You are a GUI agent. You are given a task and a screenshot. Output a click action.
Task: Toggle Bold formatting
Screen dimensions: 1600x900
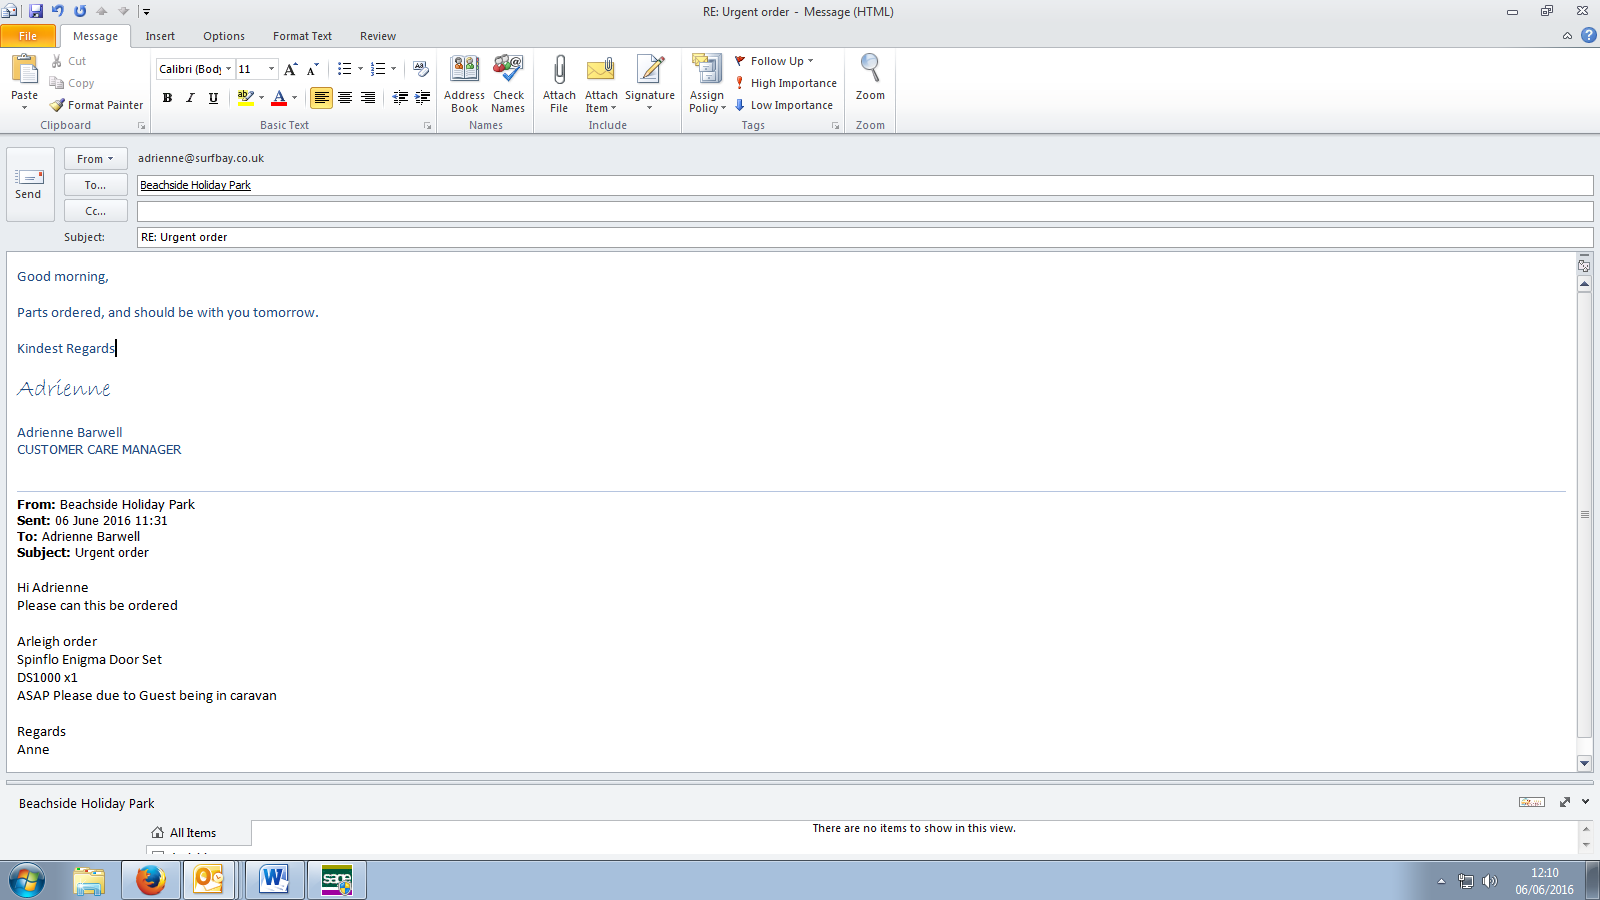tap(167, 98)
